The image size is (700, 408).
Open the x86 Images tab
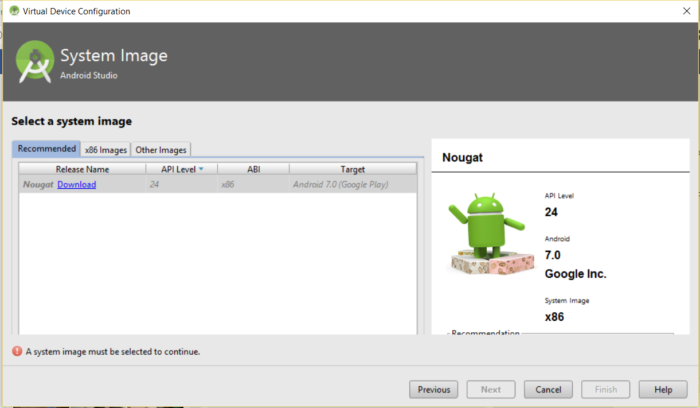click(x=106, y=150)
